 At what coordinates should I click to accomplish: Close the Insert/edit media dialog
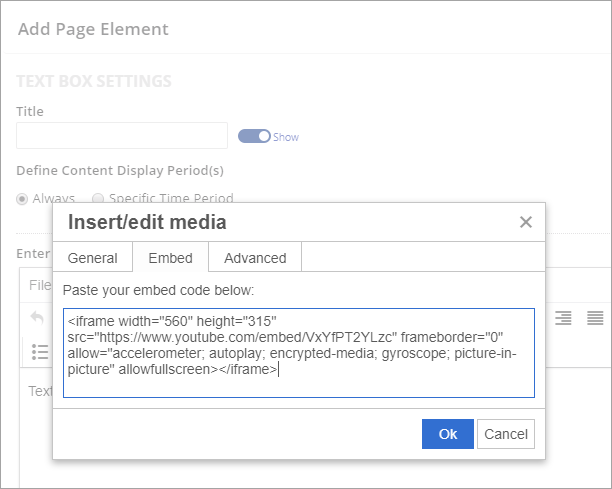526,222
